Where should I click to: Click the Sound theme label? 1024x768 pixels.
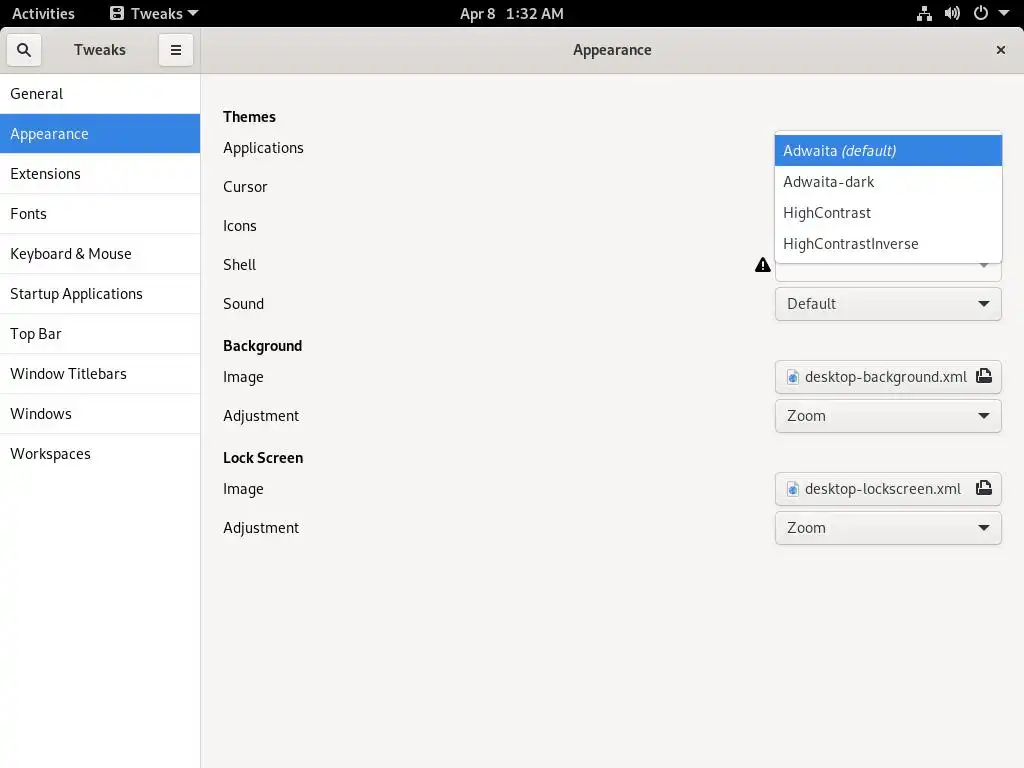coord(243,304)
